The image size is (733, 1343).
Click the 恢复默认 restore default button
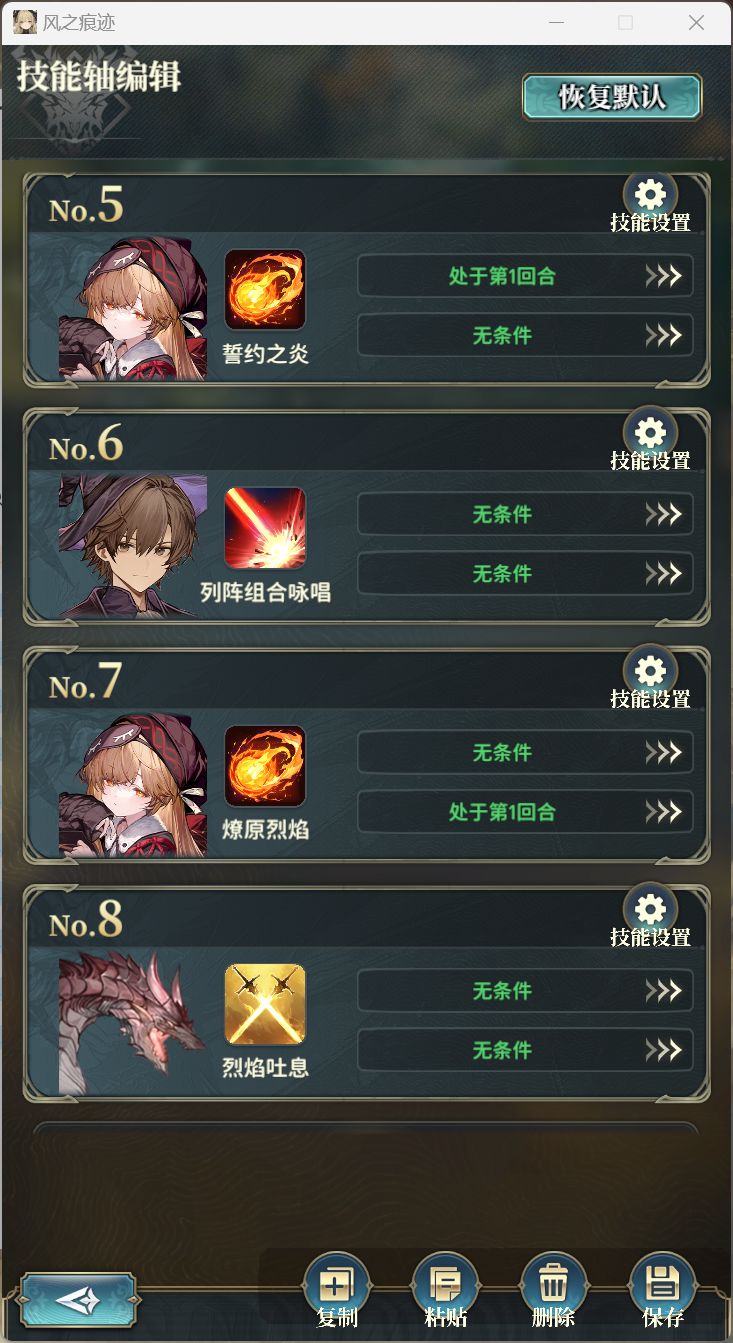tap(612, 97)
